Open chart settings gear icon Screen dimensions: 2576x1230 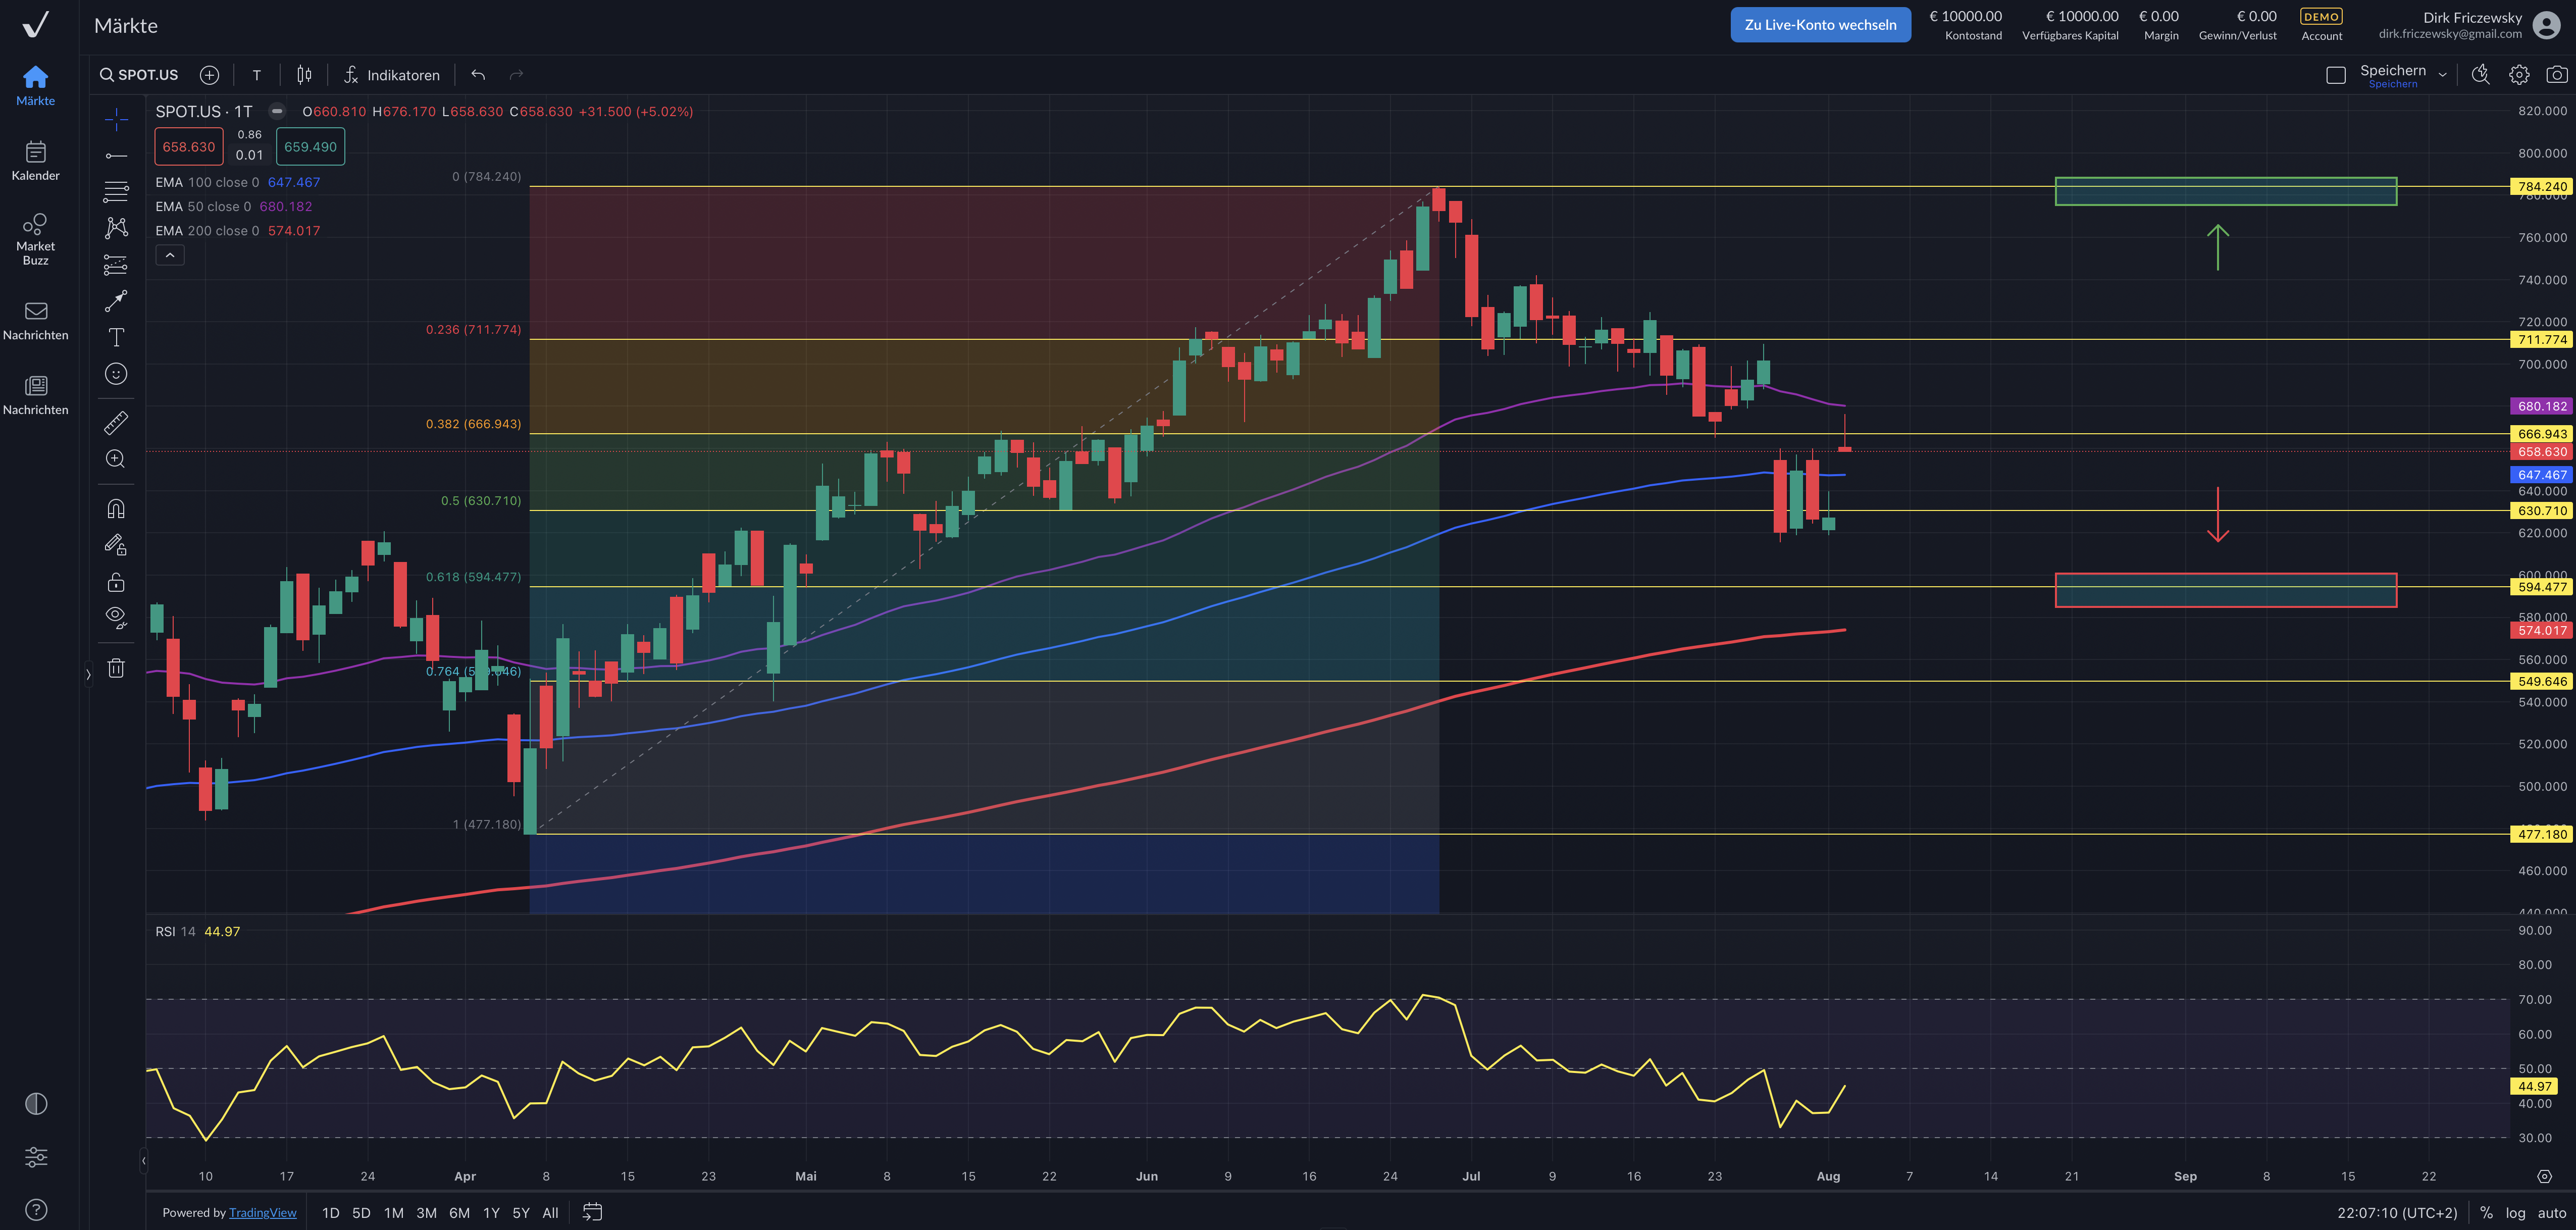tap(2519, 75)
